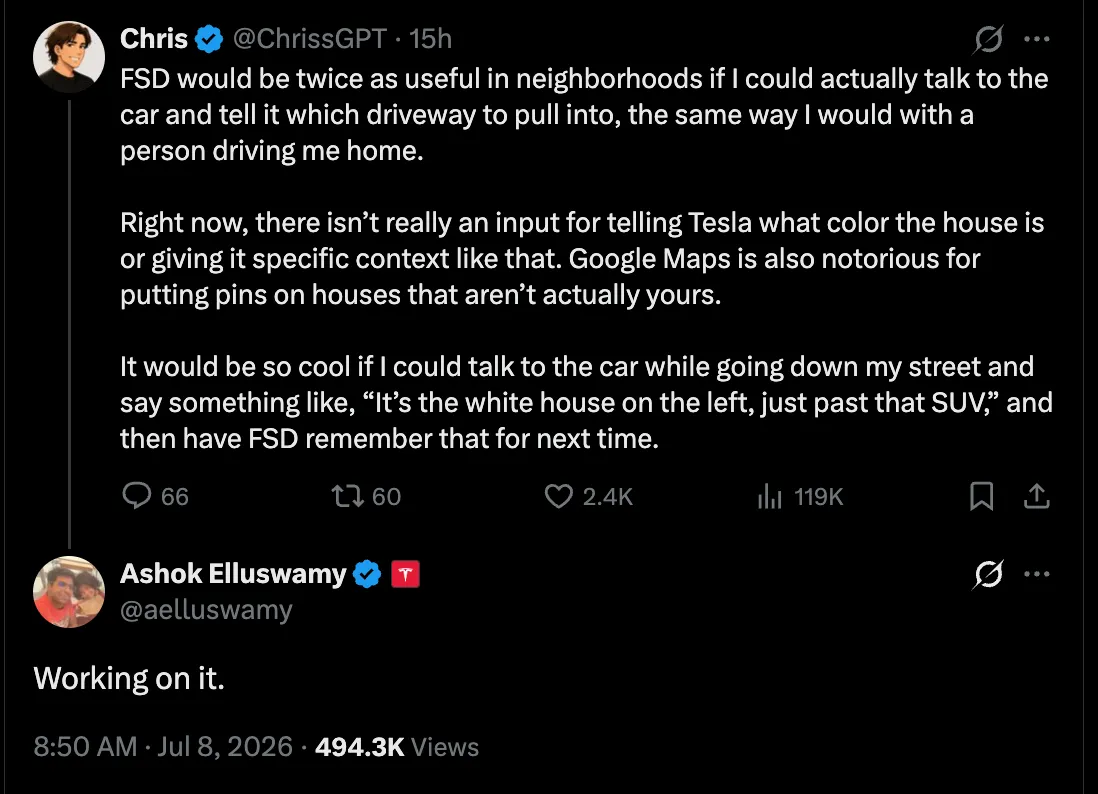This screenshot has height=794, width=1098.
Task: Open the 15h timestamp link
Action: (x=430, y=39)
